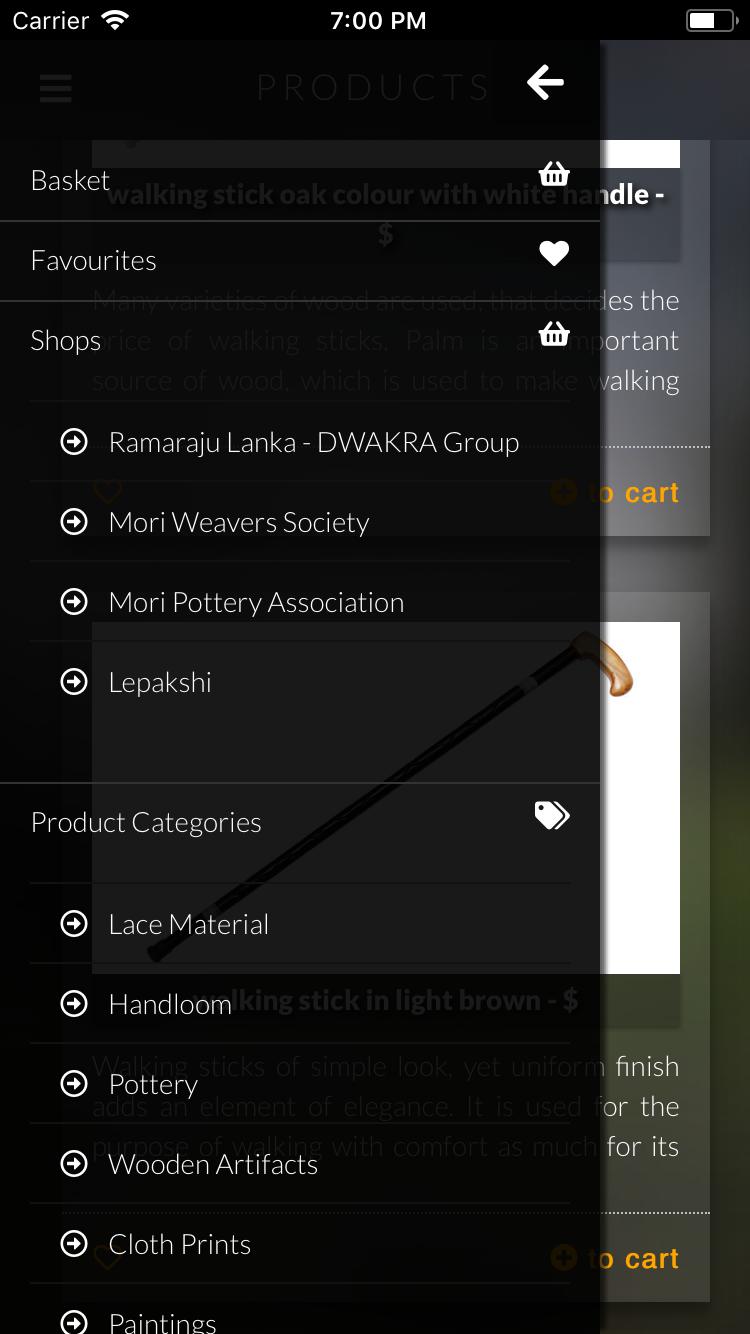The height and width of the screenshot is (1334, 750).
Task: Expand the Shops section
Action: click(x=300, y=341)
